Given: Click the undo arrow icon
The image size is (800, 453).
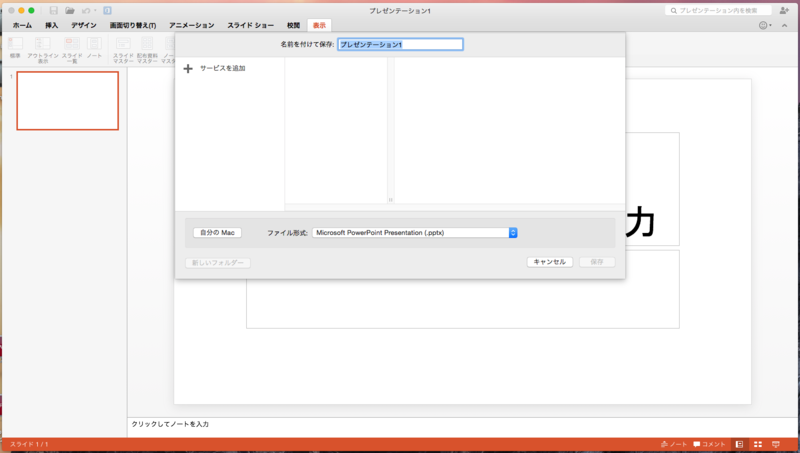Looking at the screenshot, I should tap(86, 10).
